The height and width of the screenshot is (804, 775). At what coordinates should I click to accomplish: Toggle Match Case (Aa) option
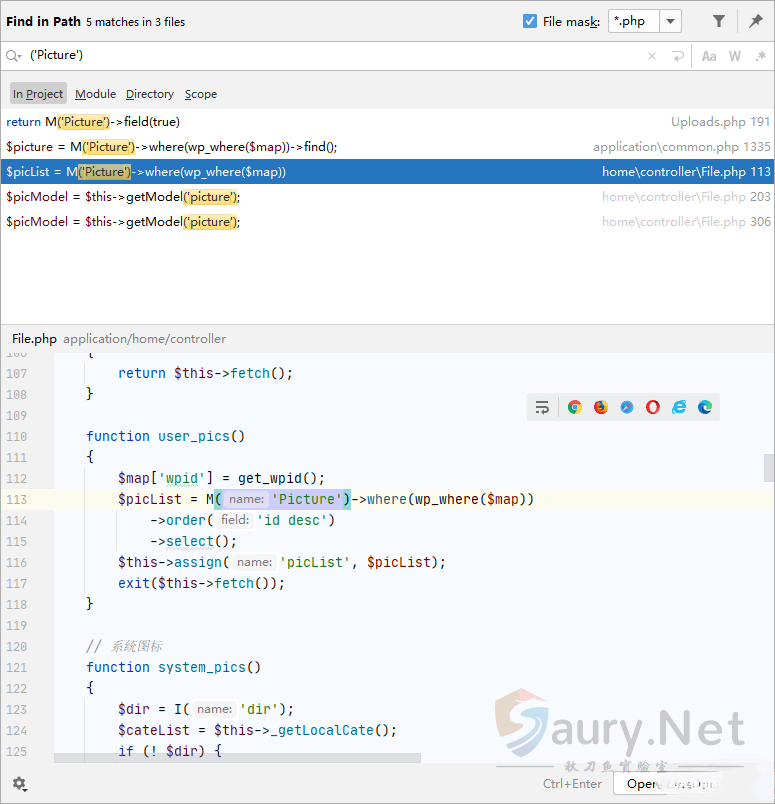[x=709, y=56]
